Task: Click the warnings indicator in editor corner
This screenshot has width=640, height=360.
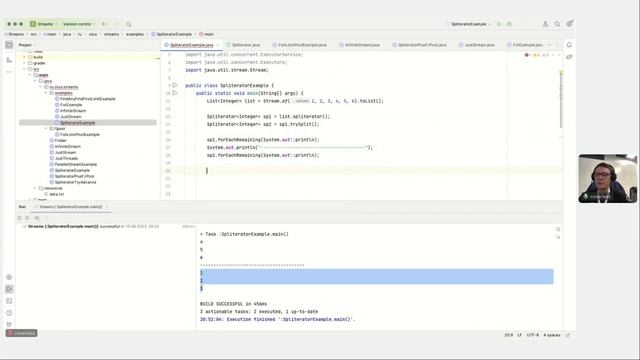Action: click(537, 55)
